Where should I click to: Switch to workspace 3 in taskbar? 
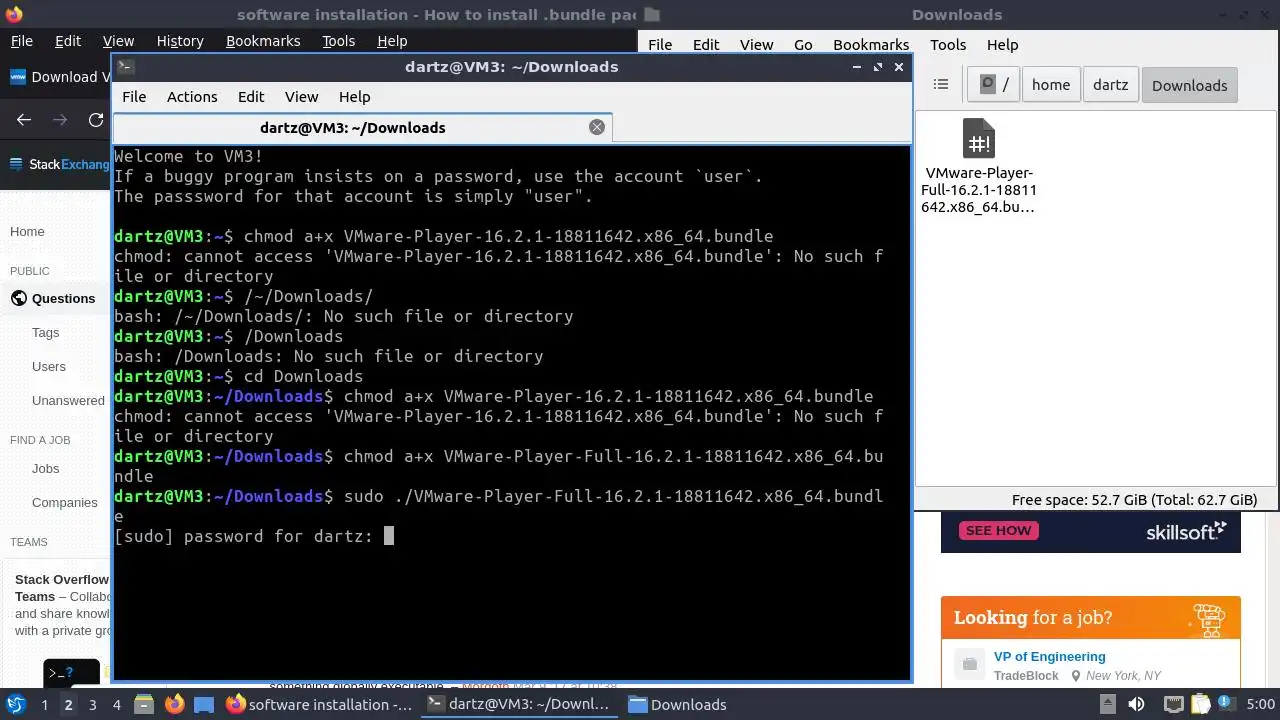click(x=92, y=704)
